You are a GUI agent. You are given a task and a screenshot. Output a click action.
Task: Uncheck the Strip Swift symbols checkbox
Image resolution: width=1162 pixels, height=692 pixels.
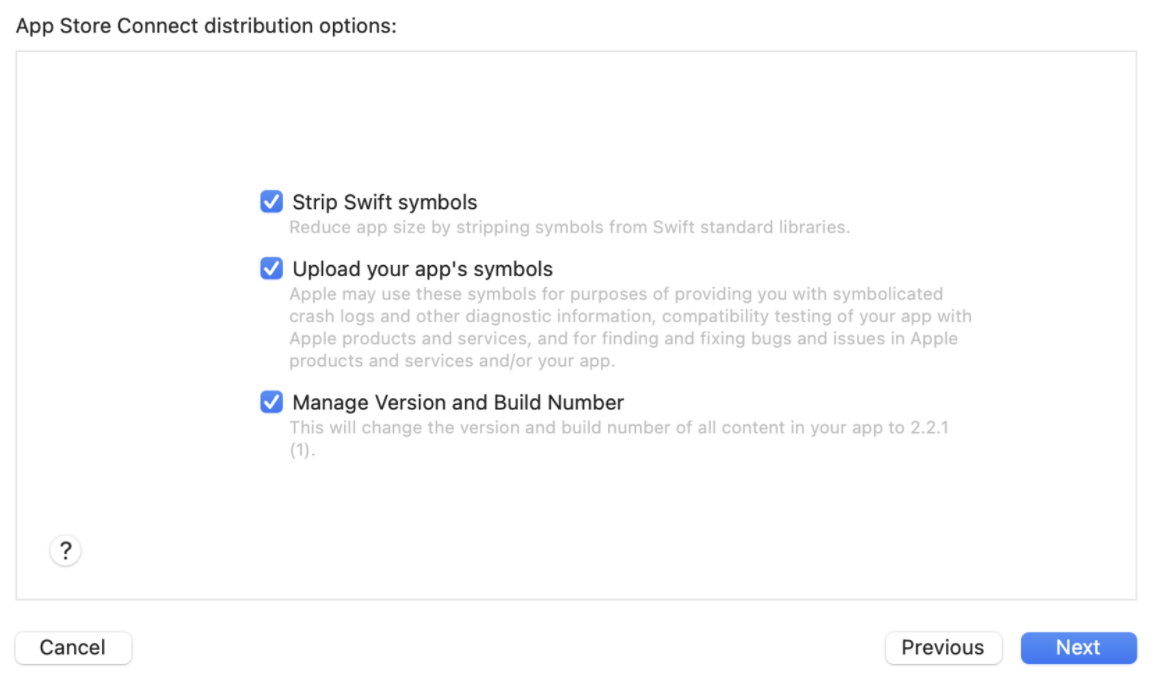(x=271, y=202)
